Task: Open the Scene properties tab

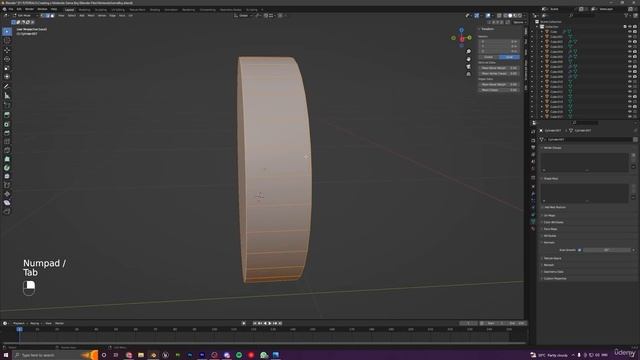Action: tap(533, 162)
